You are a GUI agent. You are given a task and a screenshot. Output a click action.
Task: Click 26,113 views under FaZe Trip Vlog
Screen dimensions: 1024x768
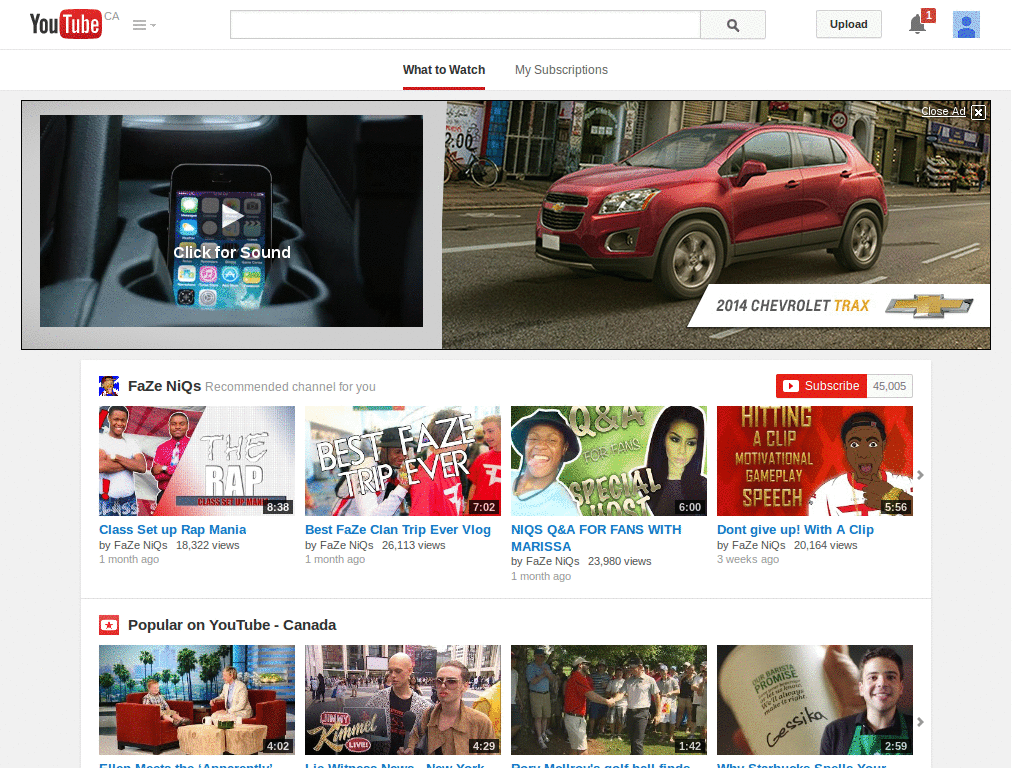click(413, 545)
